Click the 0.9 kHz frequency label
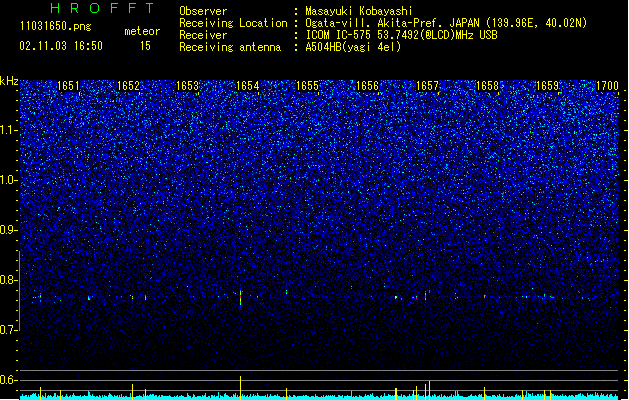Screen dimensions: 629x400 pyautogui.click(x=9, y=230)
